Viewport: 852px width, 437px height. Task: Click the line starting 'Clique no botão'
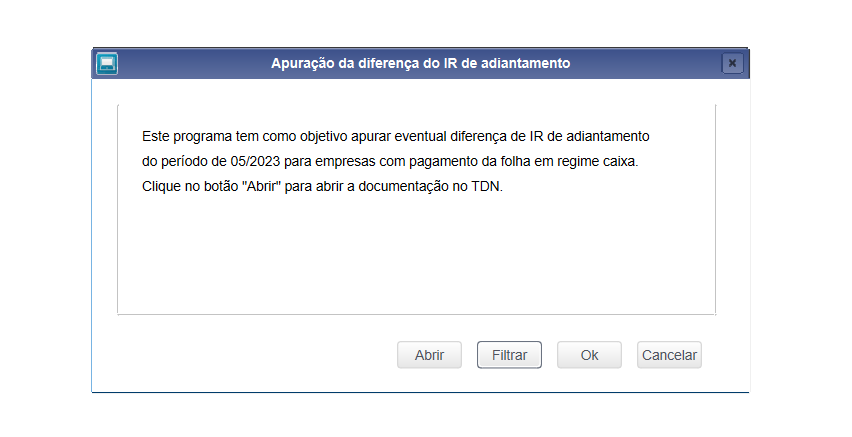(x=322, y=186)
